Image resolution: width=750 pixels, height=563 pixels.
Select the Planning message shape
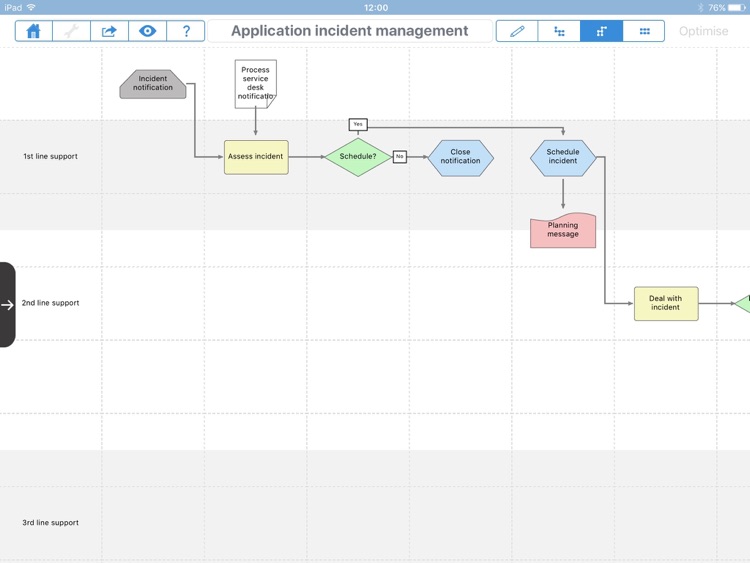coord(562,230)
